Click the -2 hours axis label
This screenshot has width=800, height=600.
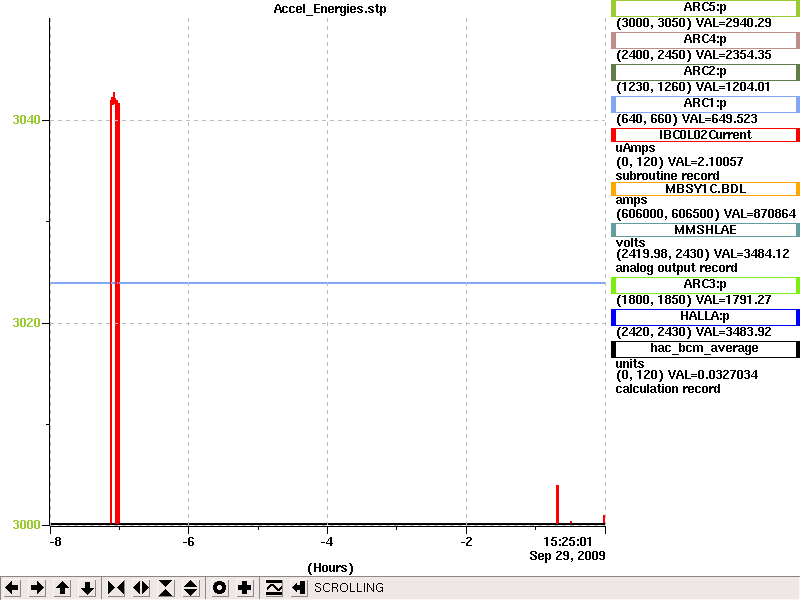click(466, 542)
